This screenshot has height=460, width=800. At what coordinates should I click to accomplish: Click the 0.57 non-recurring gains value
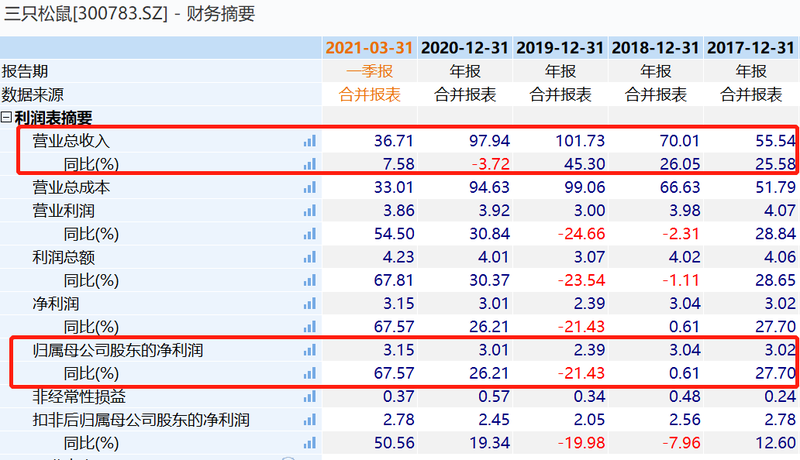(x=494, y=397)
